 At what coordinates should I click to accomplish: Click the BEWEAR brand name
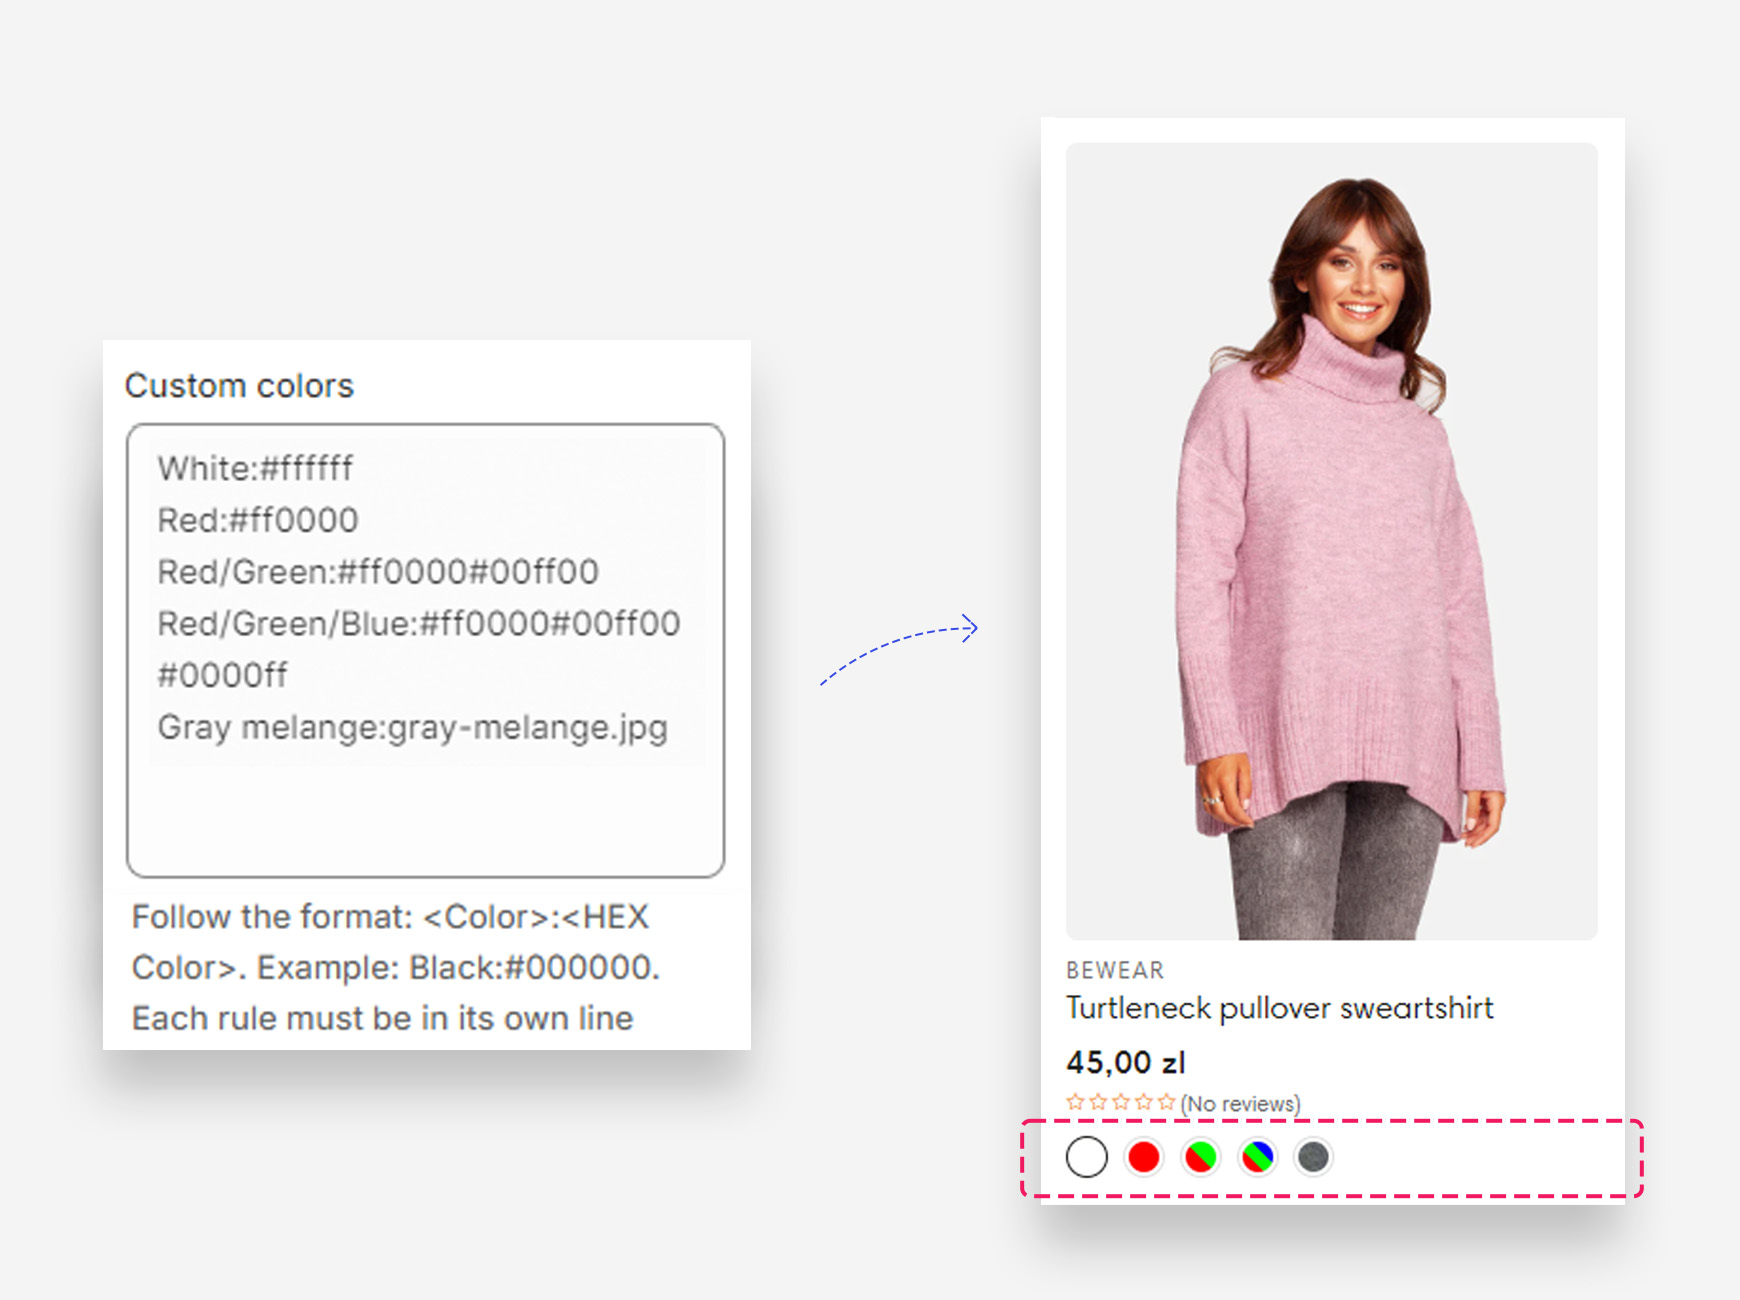(1114, 970)
